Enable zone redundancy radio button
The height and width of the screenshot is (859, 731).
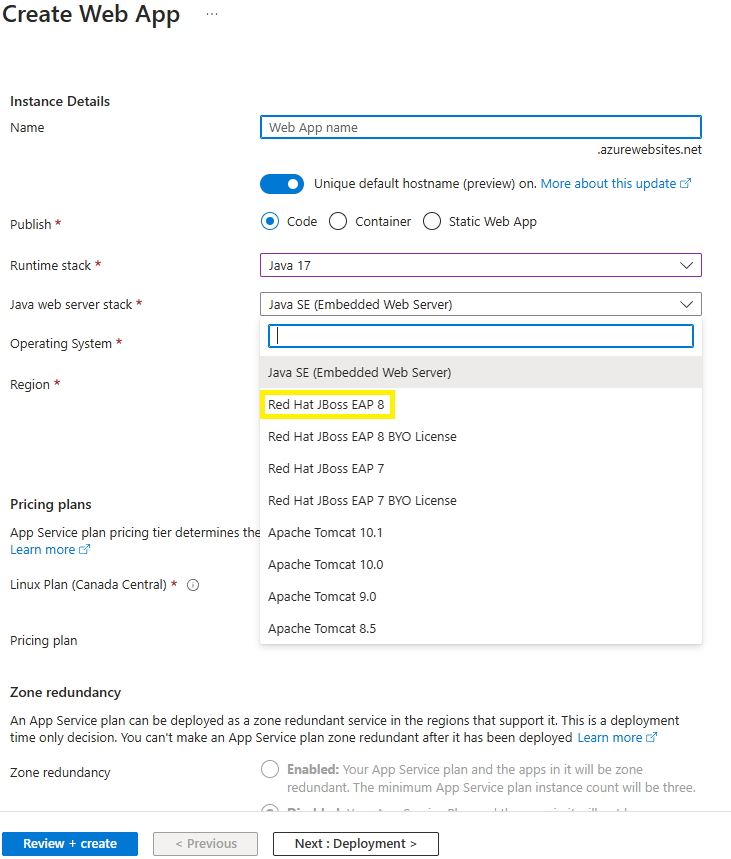(270, 769)
